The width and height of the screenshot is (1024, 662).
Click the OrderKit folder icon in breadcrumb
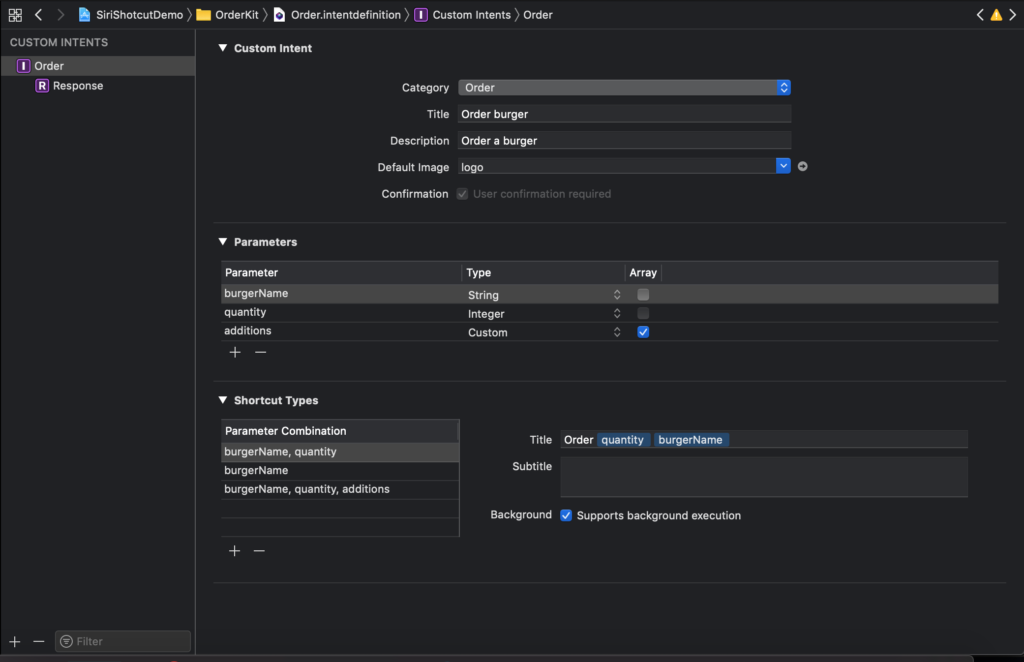pyautogui.click(x=204, y=14)
